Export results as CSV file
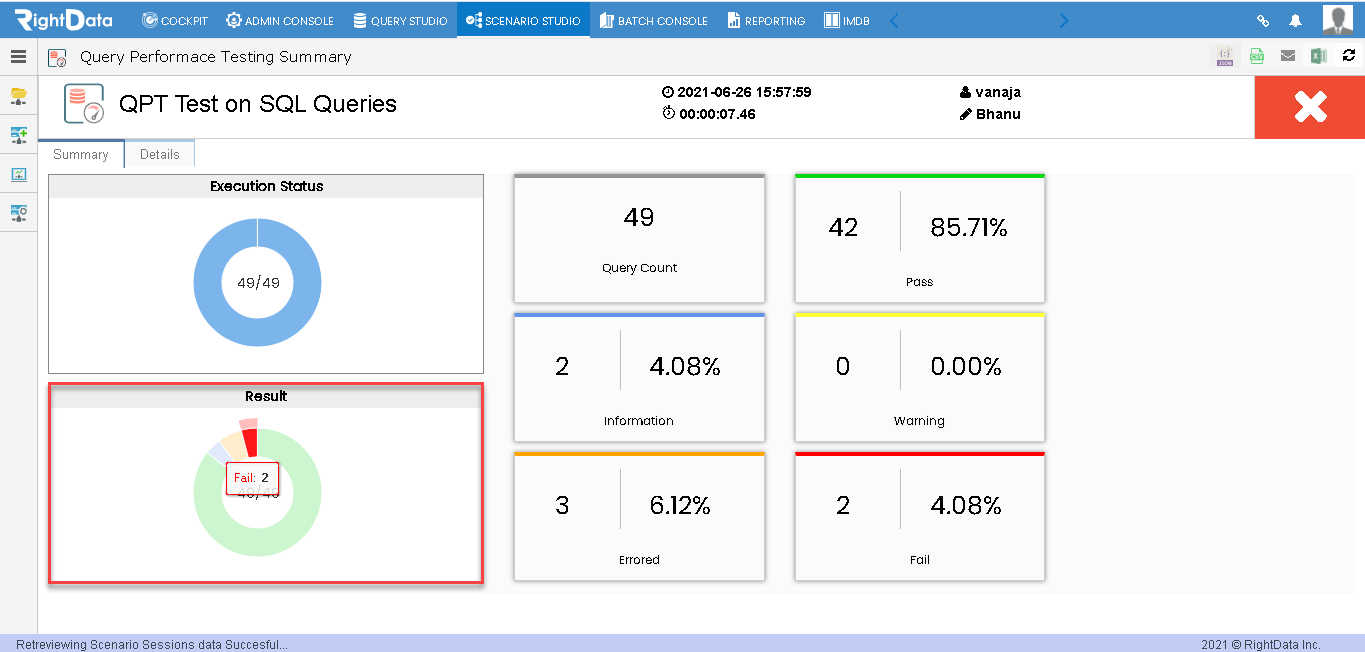The image size is (1365, 652). click(x=1257, y=56)
